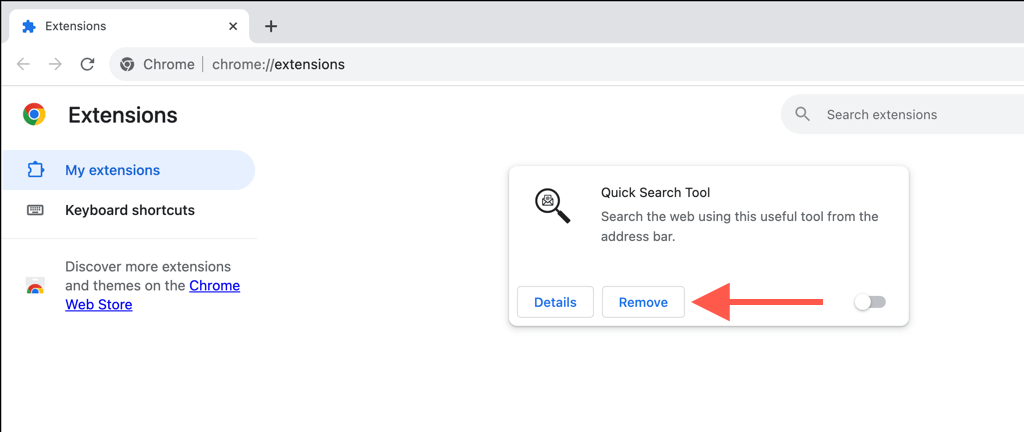Click the Quick Search Tool extension icon
This screenshot has width=1024, height=432.
click(552, 205)
